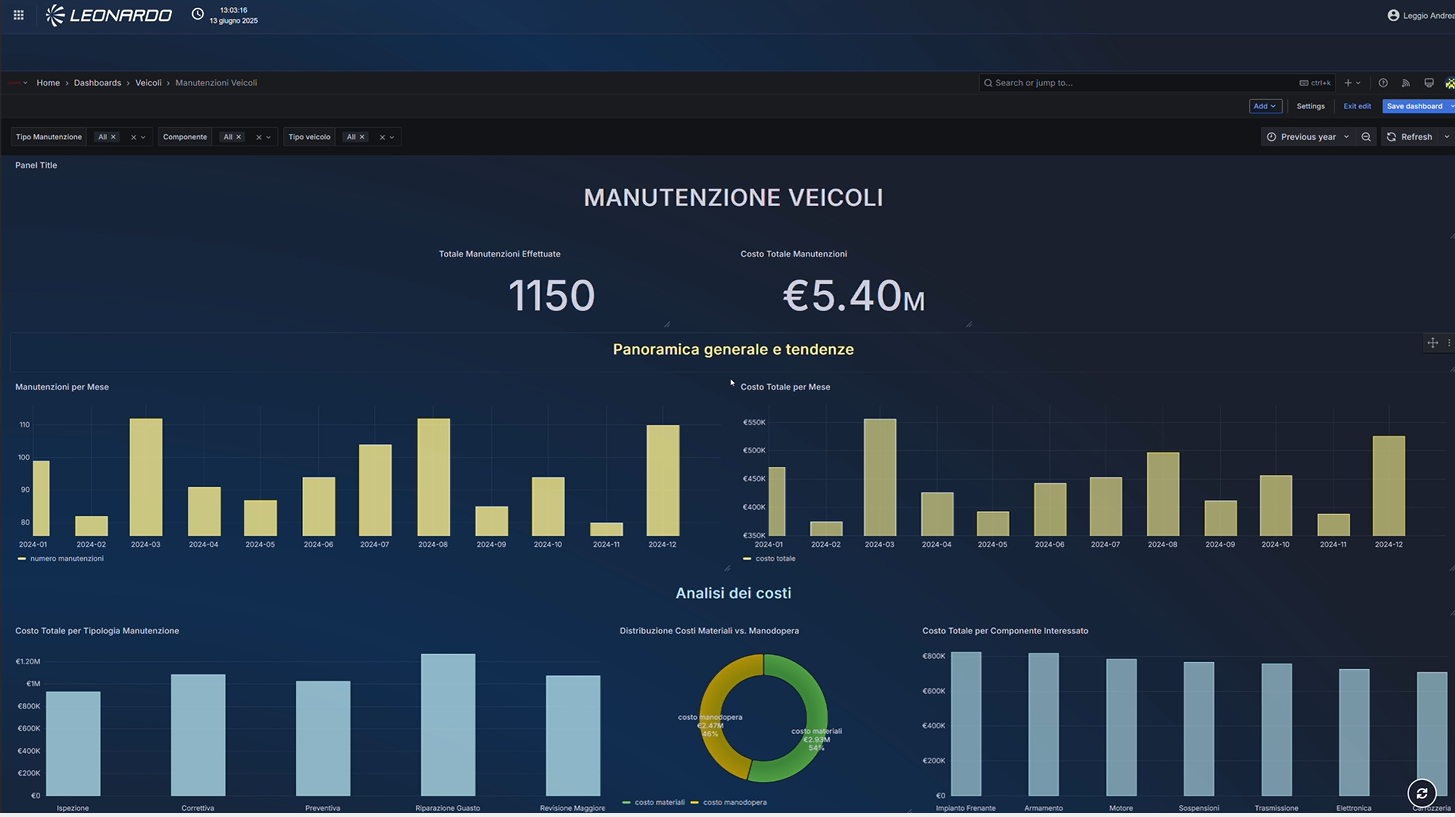Click the Save dashboard button

1414,106
